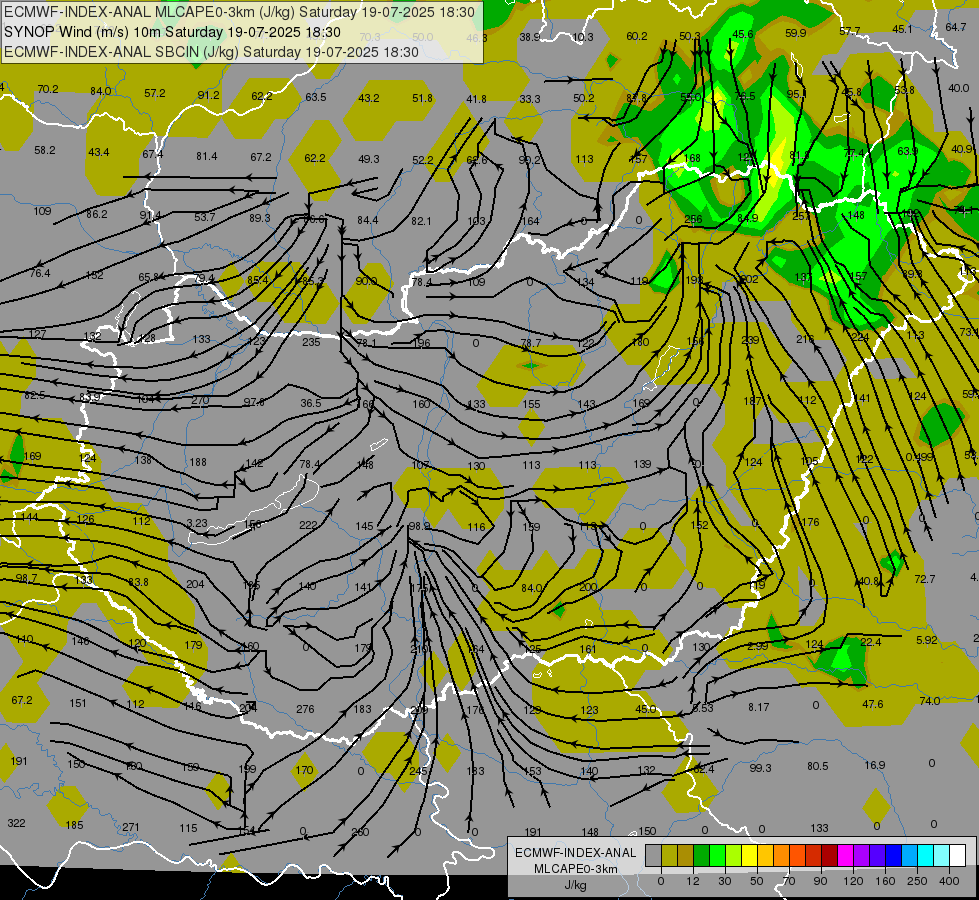
Task: Click the map value '80.5'
Action: [x=817, y=766]
